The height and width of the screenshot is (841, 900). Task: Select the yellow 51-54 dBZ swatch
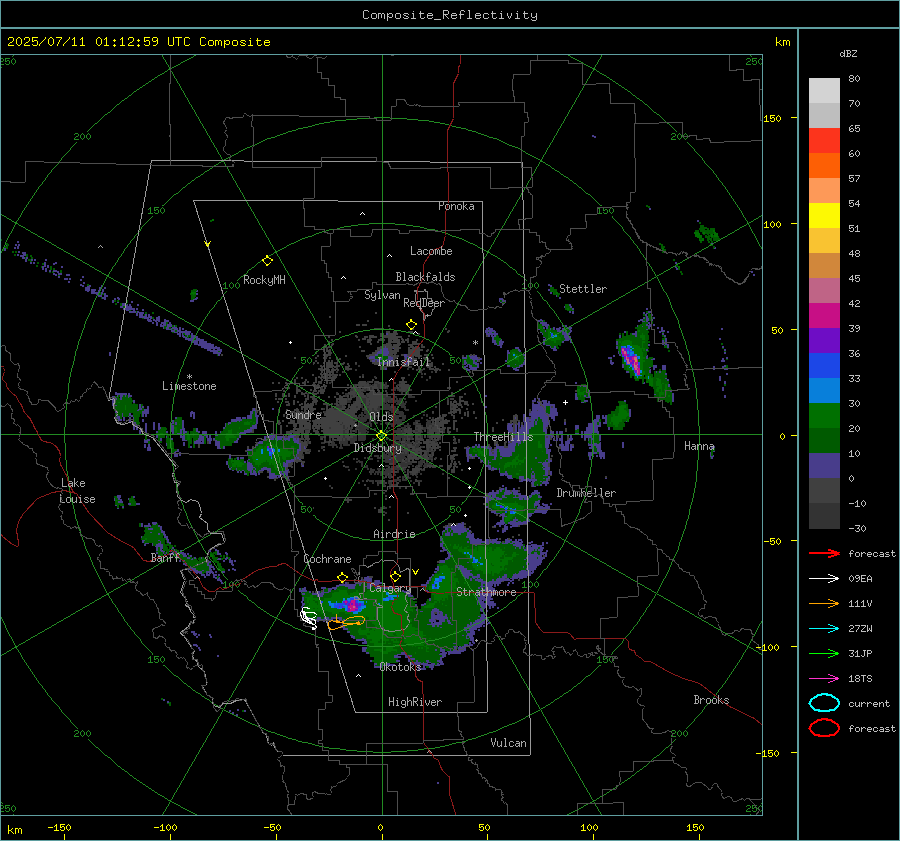point(824,215)
